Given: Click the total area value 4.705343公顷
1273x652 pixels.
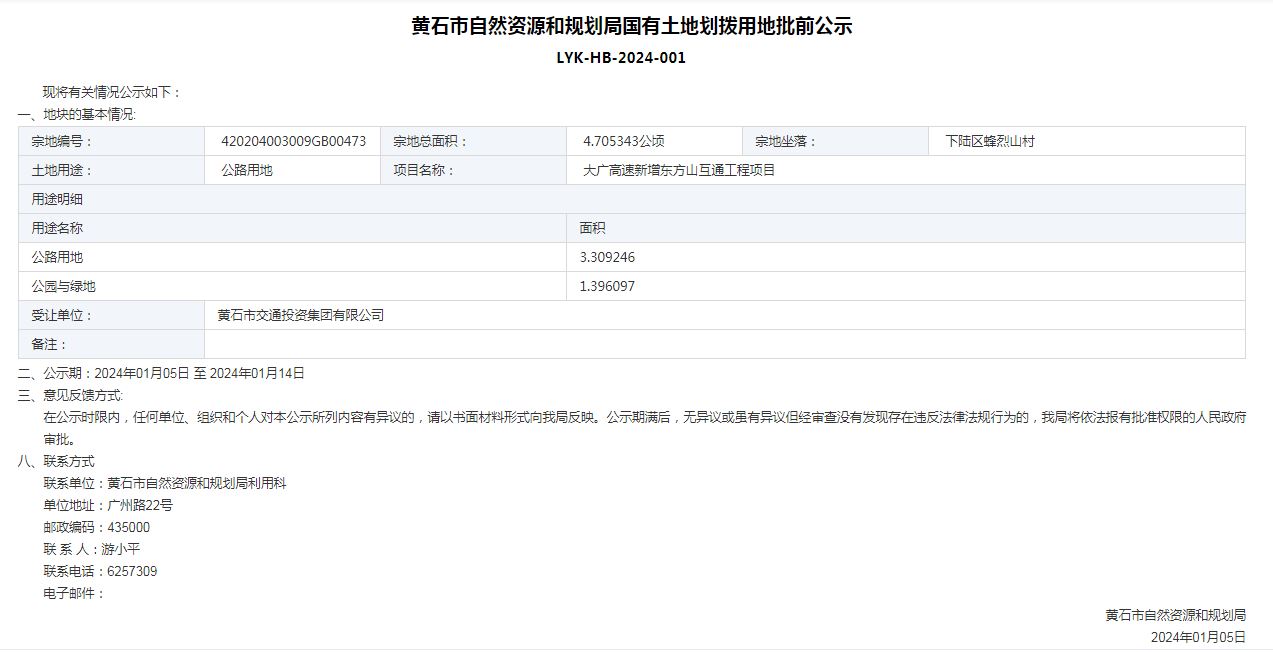Looking at the screenshot, I should (623, 141).
